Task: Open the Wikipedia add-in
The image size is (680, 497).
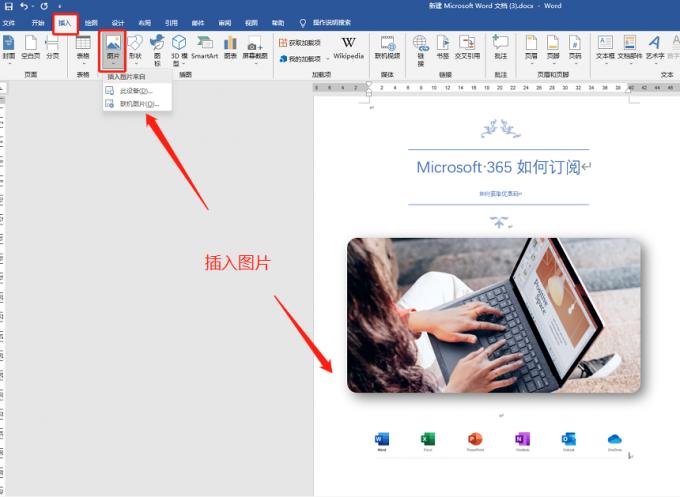Action: pyautogui.click(x=348, y=48)
